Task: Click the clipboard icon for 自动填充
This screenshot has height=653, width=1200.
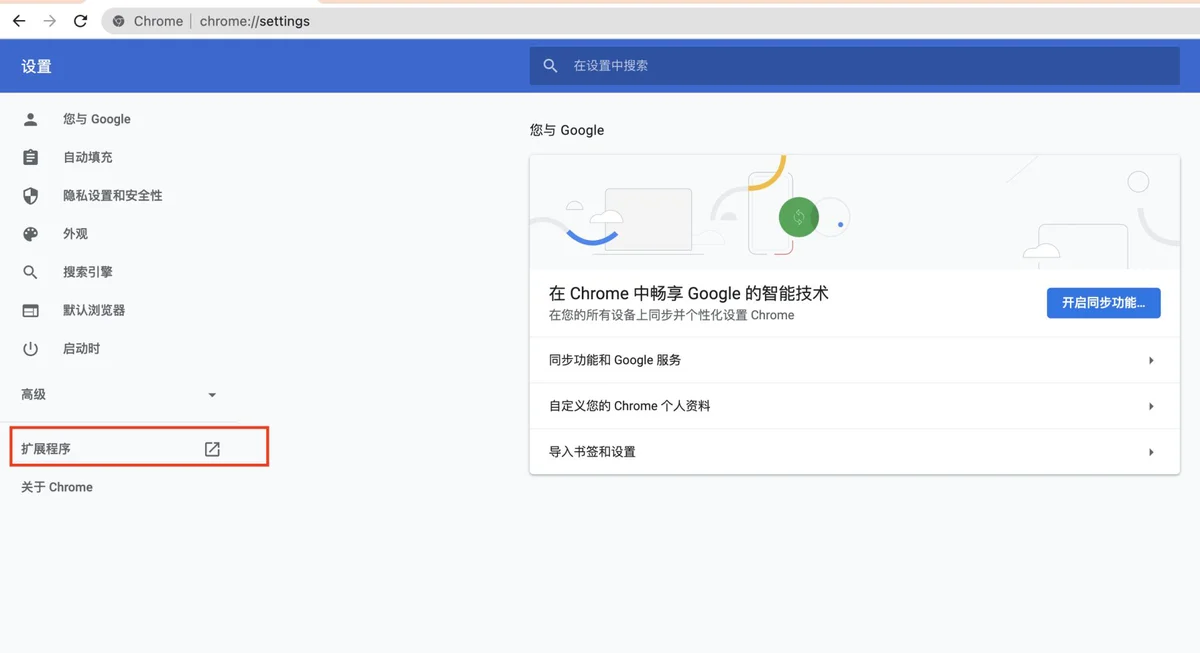Action: point(30,157)
